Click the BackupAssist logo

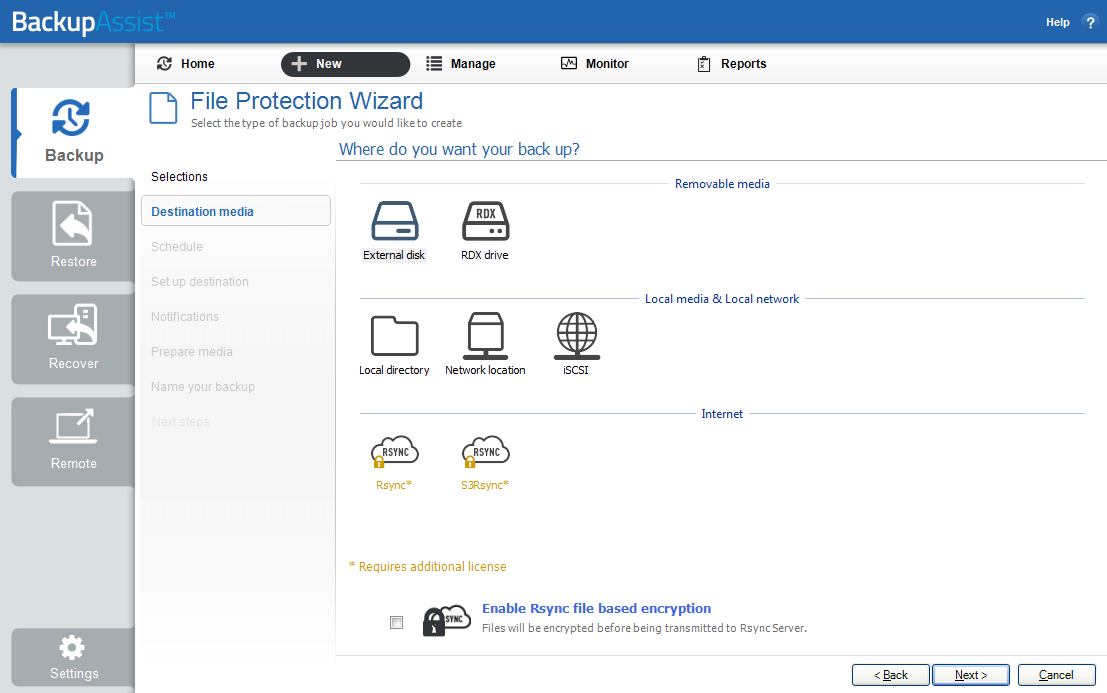93,22
